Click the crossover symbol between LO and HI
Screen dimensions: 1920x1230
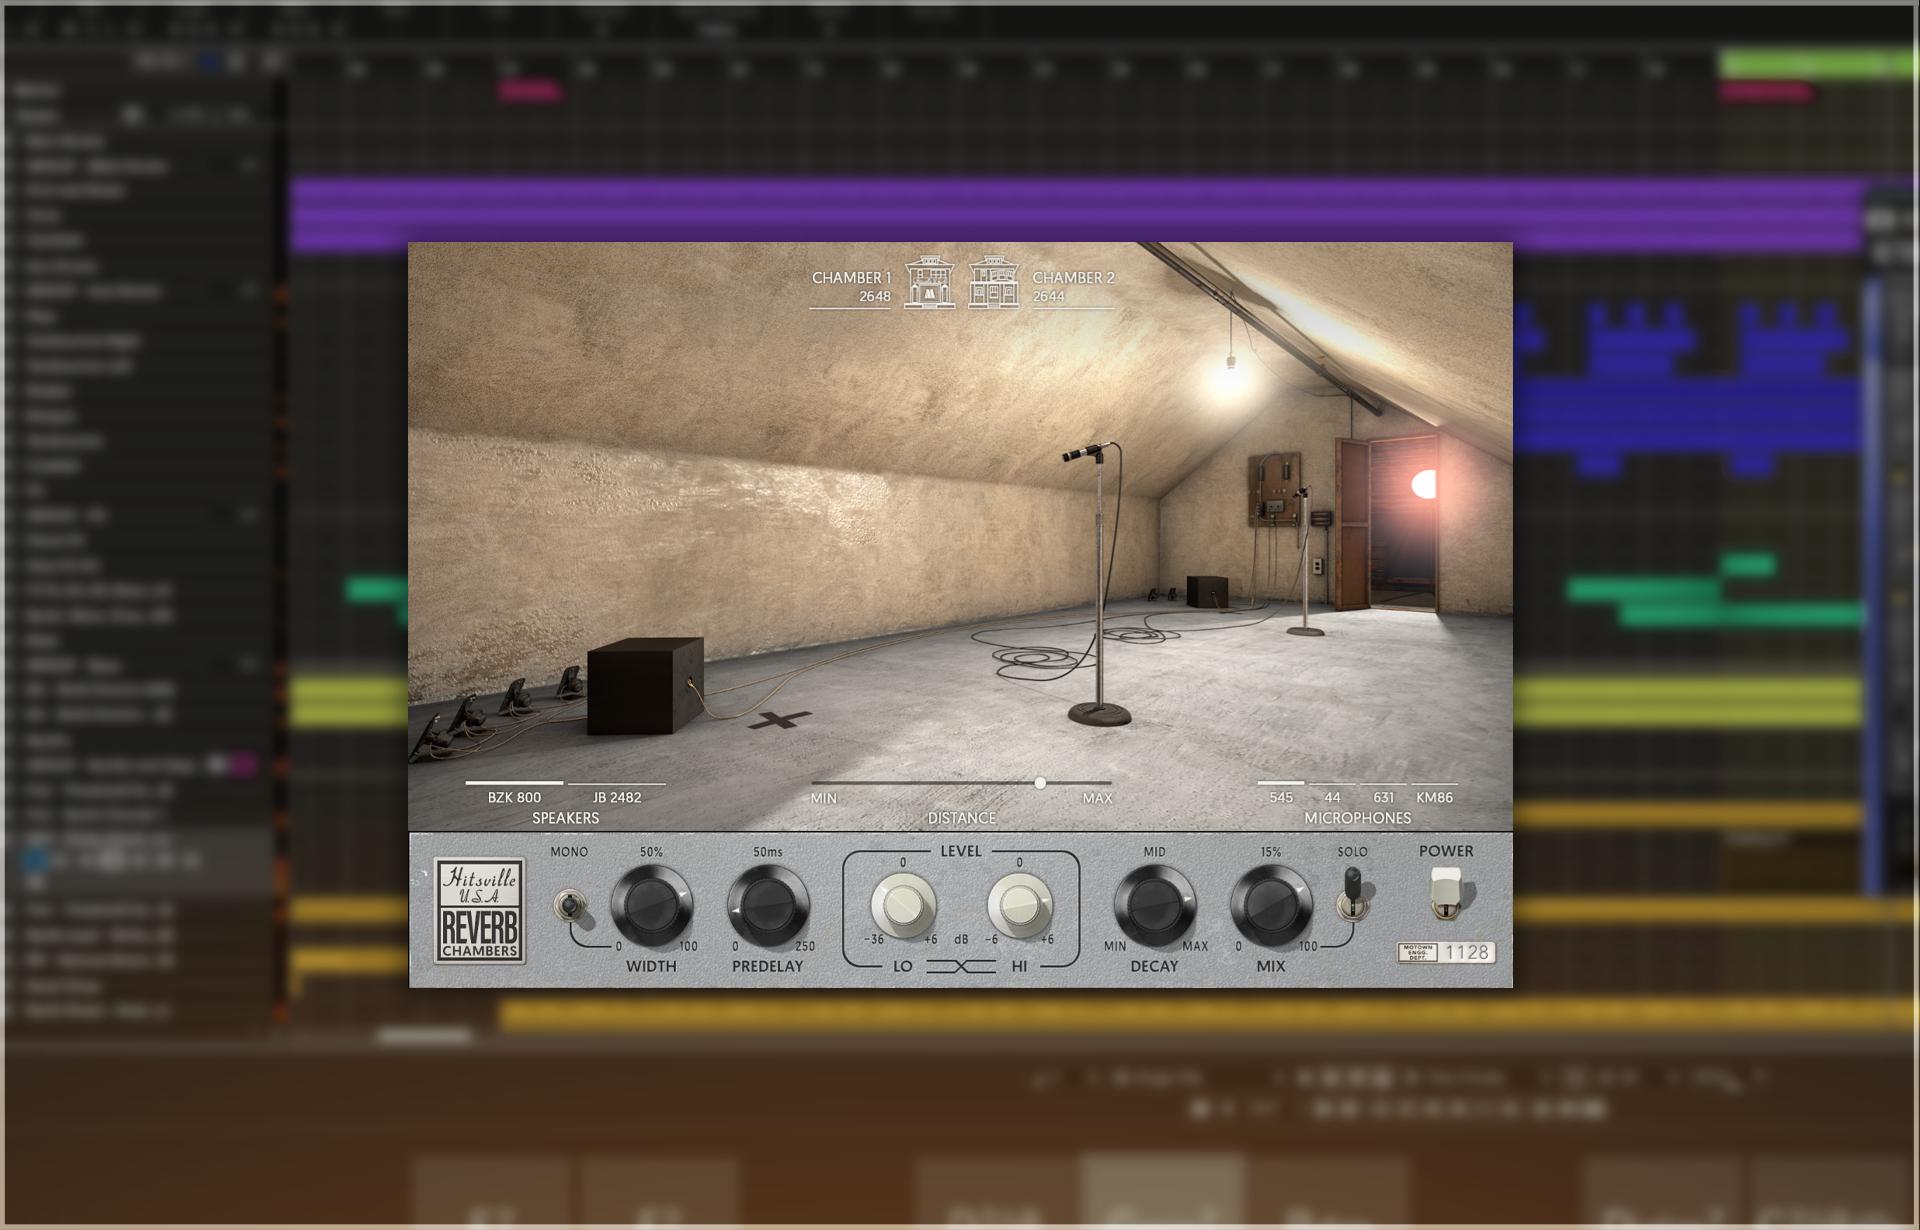click(961, 966)
